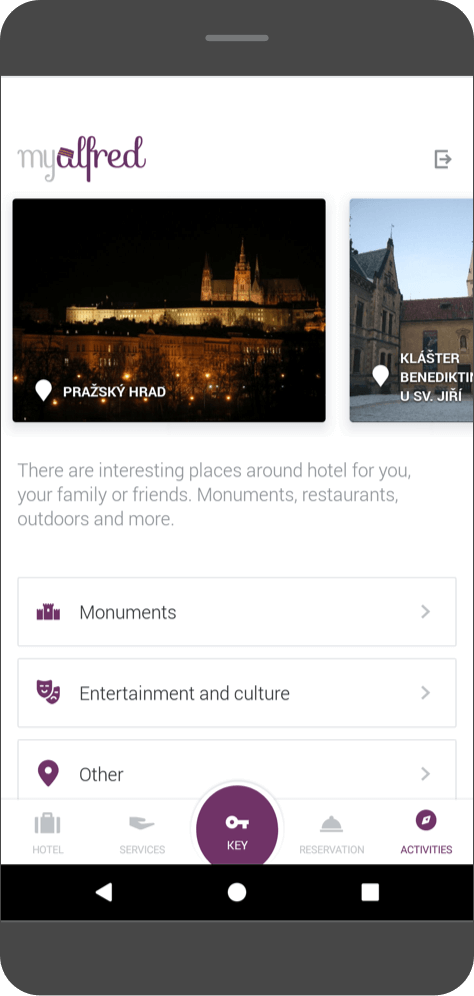Tap the theater masks icon
This screenshot has width=474, height=996.
click(x=48, y=692)
